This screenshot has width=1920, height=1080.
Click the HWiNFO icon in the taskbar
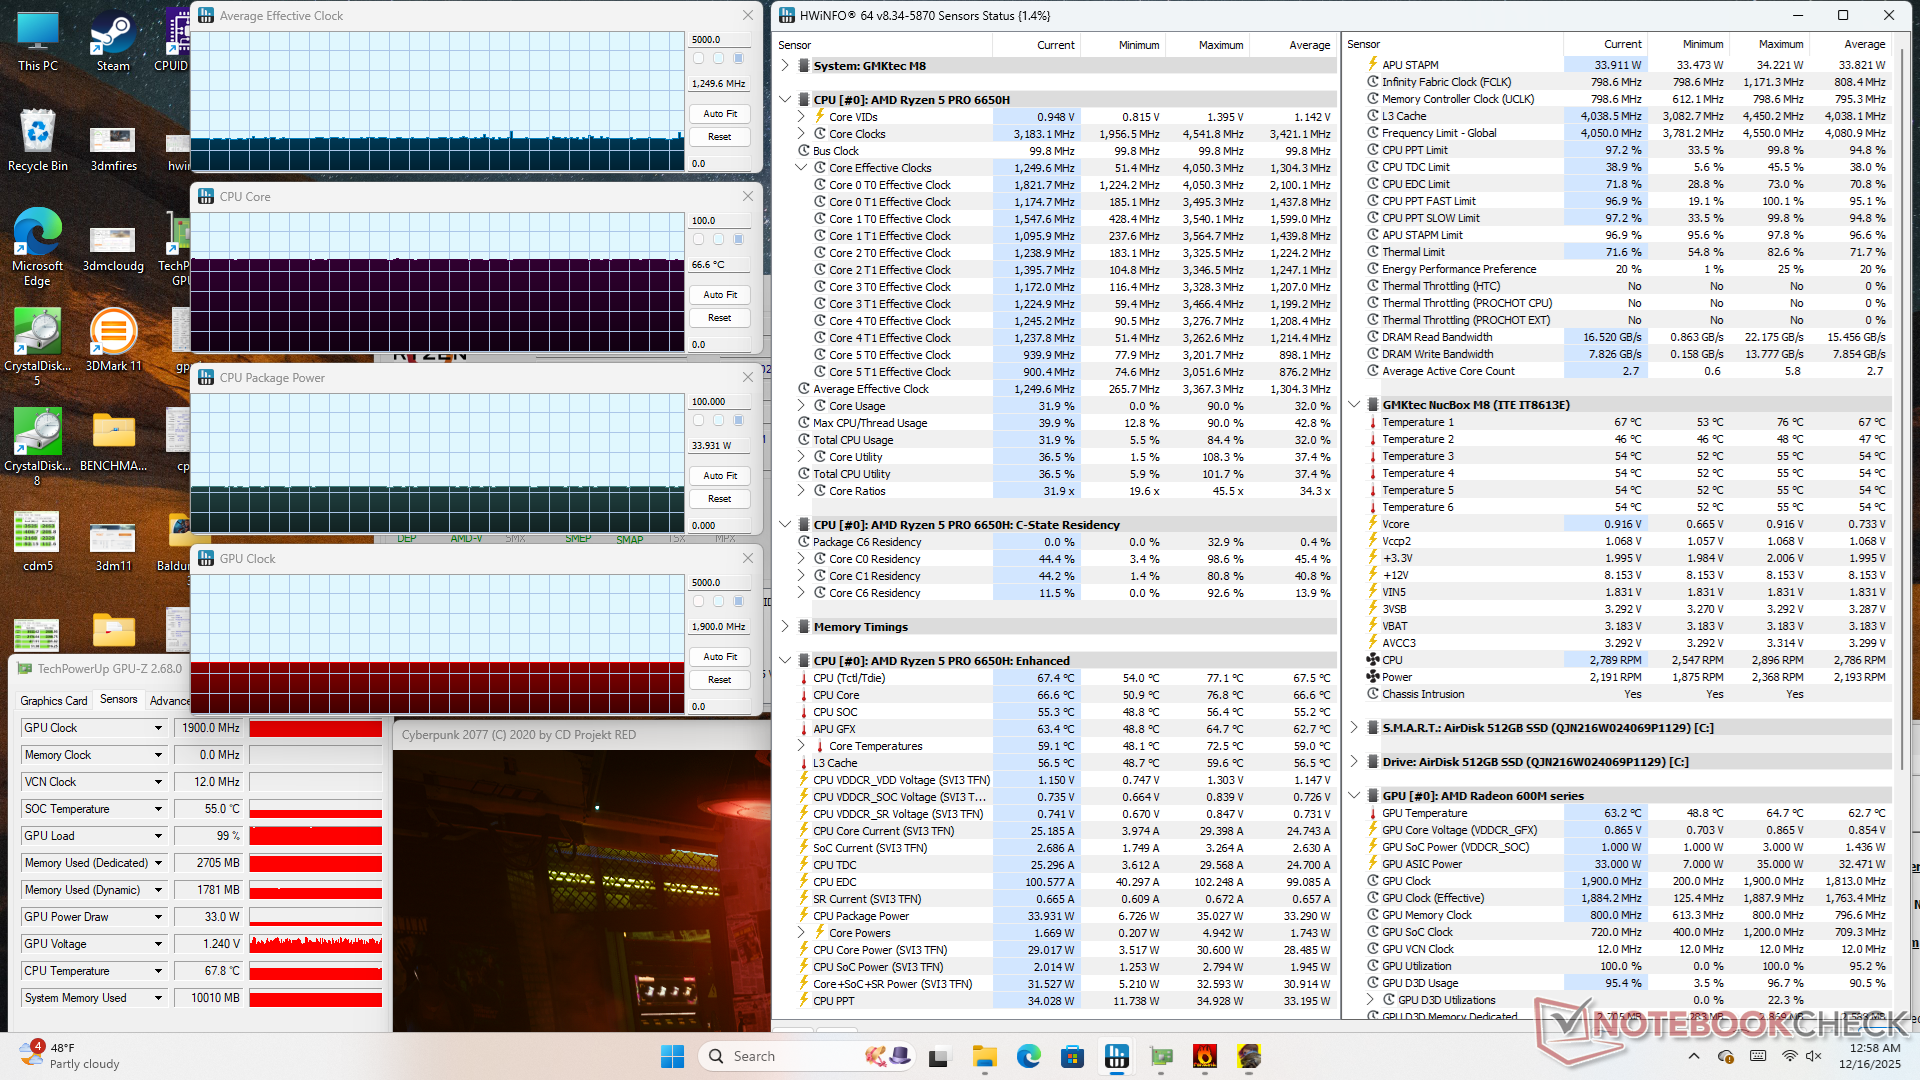tap(1116, 1056)
